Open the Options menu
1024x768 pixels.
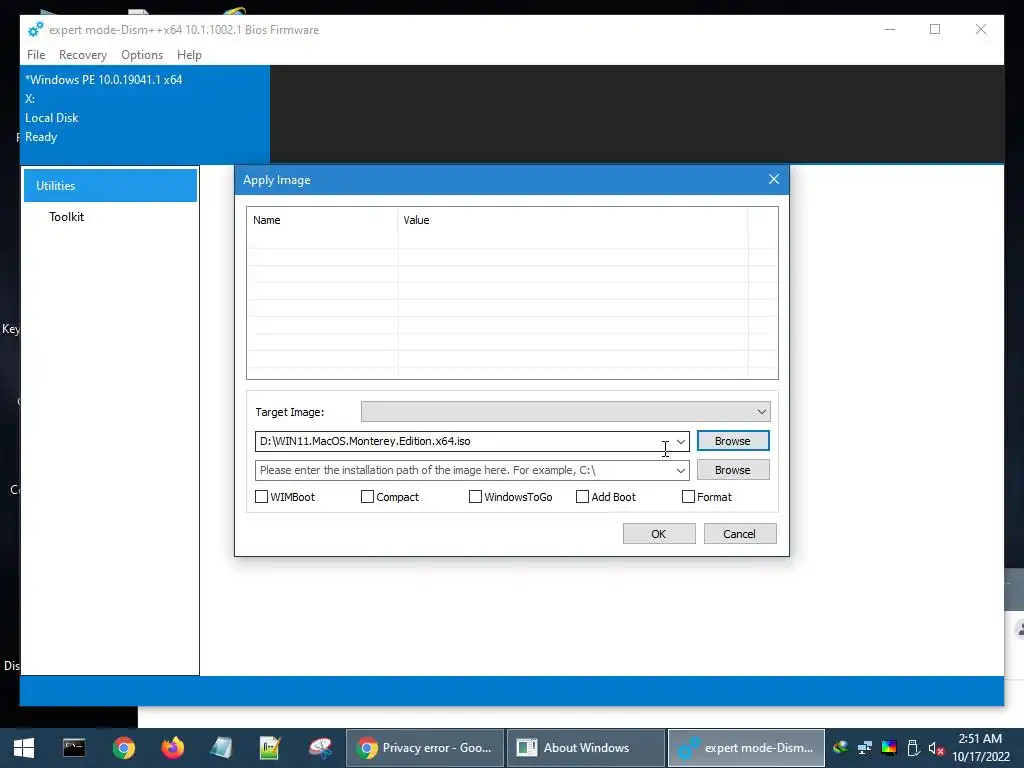coord(142,55)
